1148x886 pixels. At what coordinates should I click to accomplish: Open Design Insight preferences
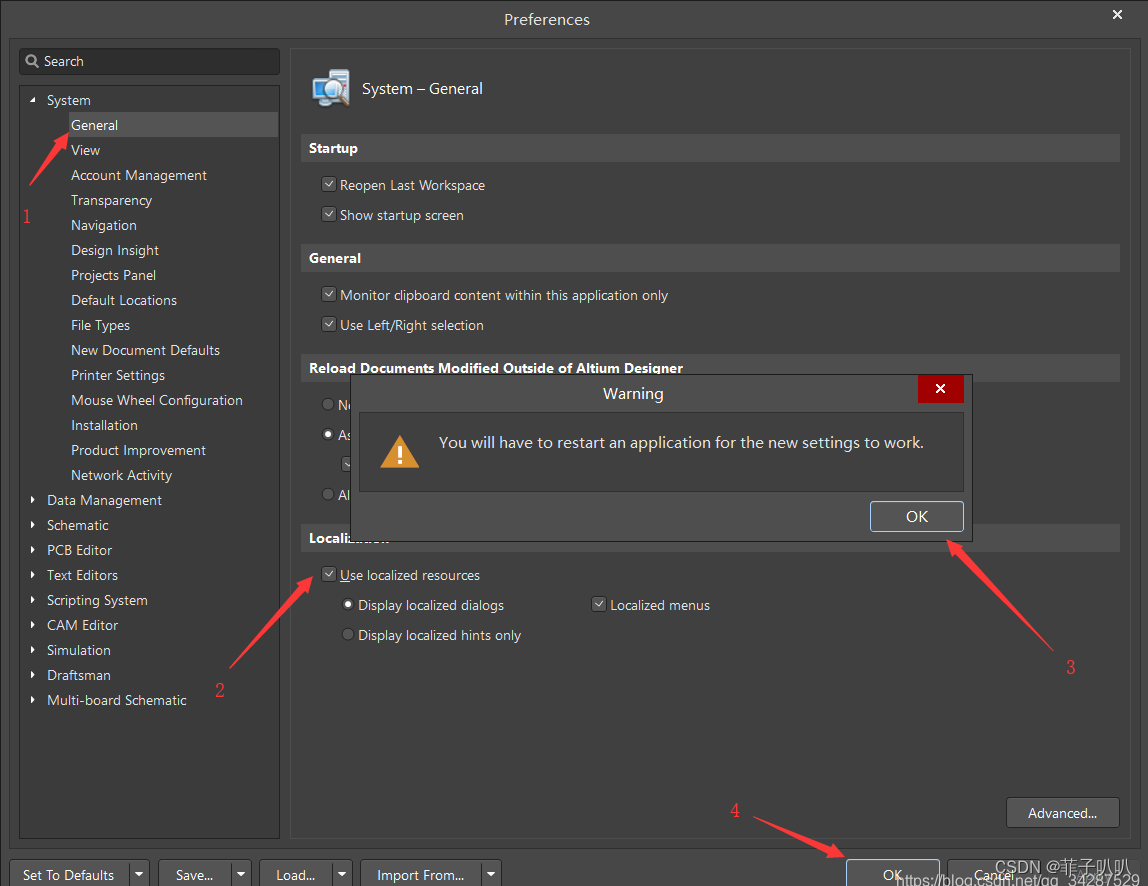click(115, 250)
